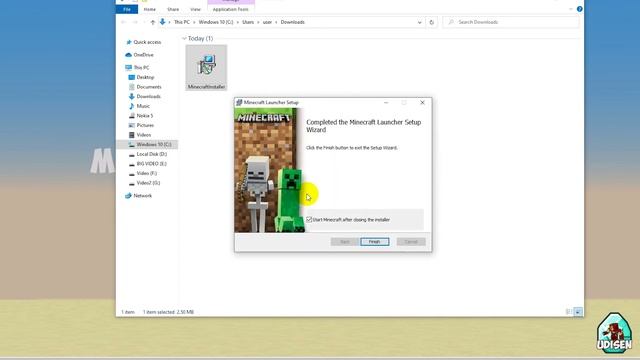Click the Network icon in sidebar
The image size is (640, 360).
[x=129, y=196]
